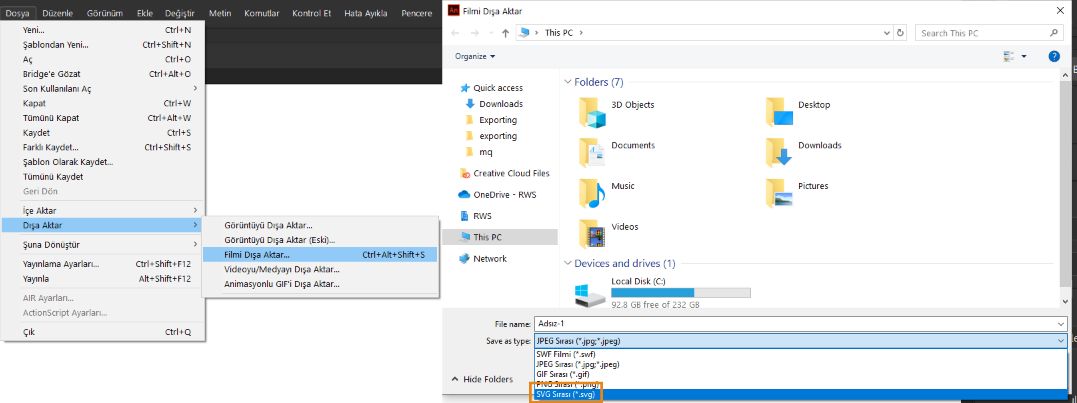Choose Kapat menu entry
This screenshot has width=1077, height=403.
point(102,104)
